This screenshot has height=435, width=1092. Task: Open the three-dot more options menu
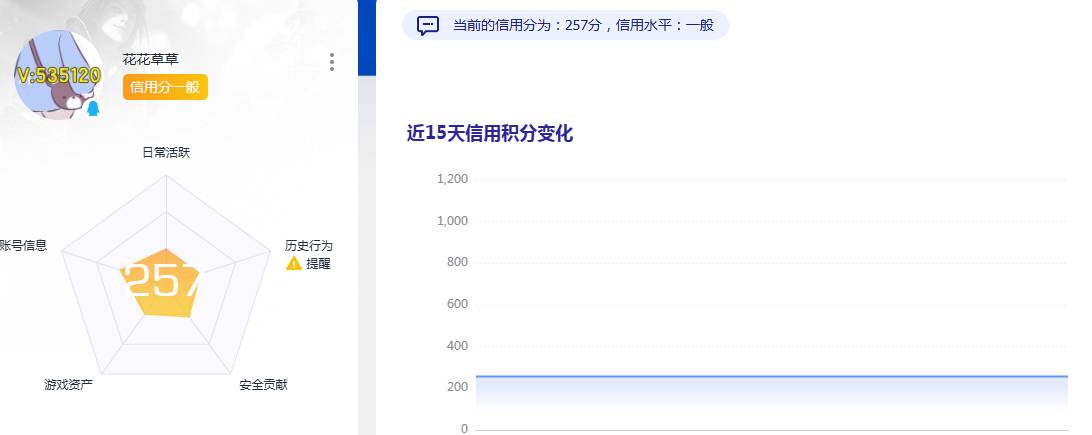332,62
